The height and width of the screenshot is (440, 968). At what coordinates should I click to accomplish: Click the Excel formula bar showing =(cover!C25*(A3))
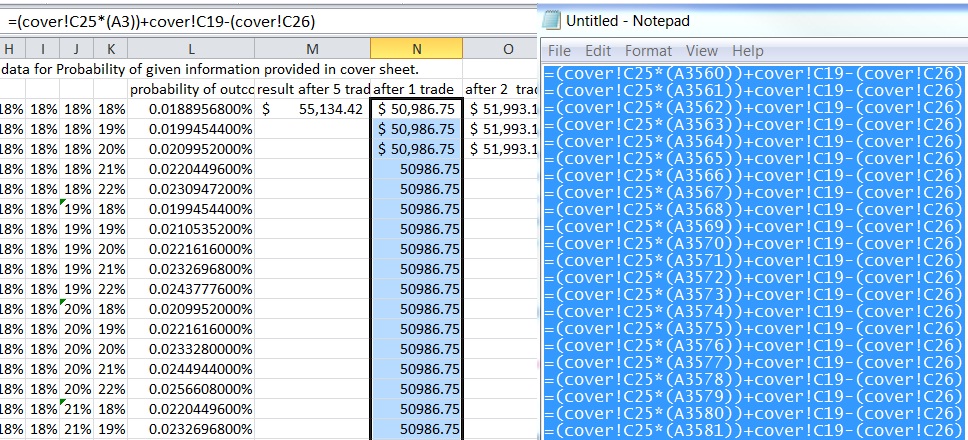click(x=268, y=22)
